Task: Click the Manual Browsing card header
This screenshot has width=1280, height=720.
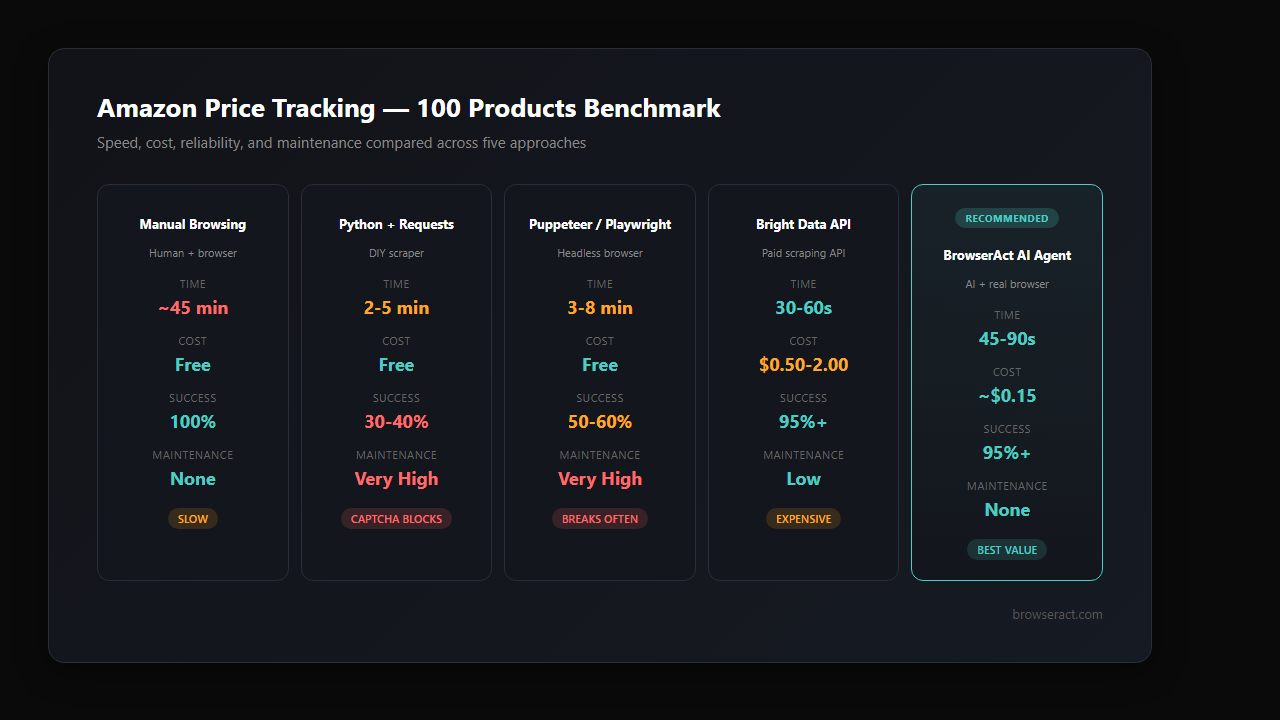Action: [192, 224]
